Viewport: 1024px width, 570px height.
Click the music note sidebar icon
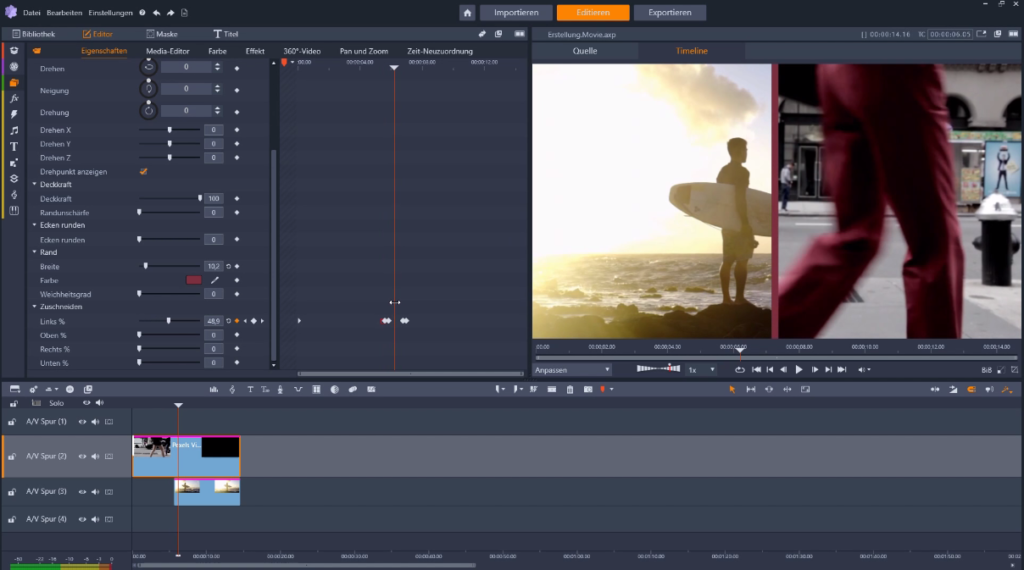click(14, 130)
